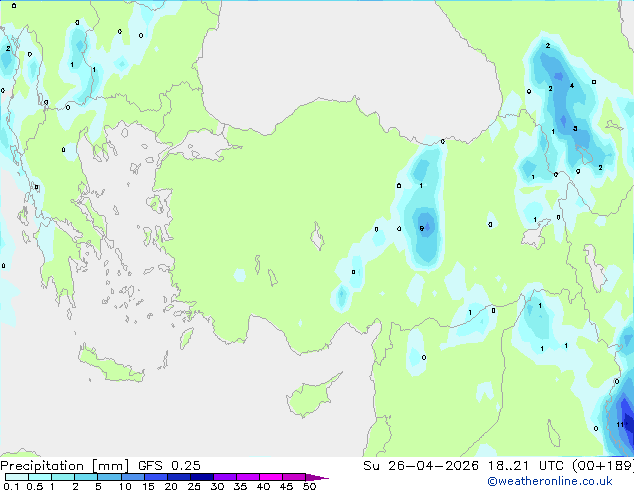Click the legend arrow tip above 50 mm
This screenshot has width=634, height=490.
pyautogui.click(x=318, y=477)
